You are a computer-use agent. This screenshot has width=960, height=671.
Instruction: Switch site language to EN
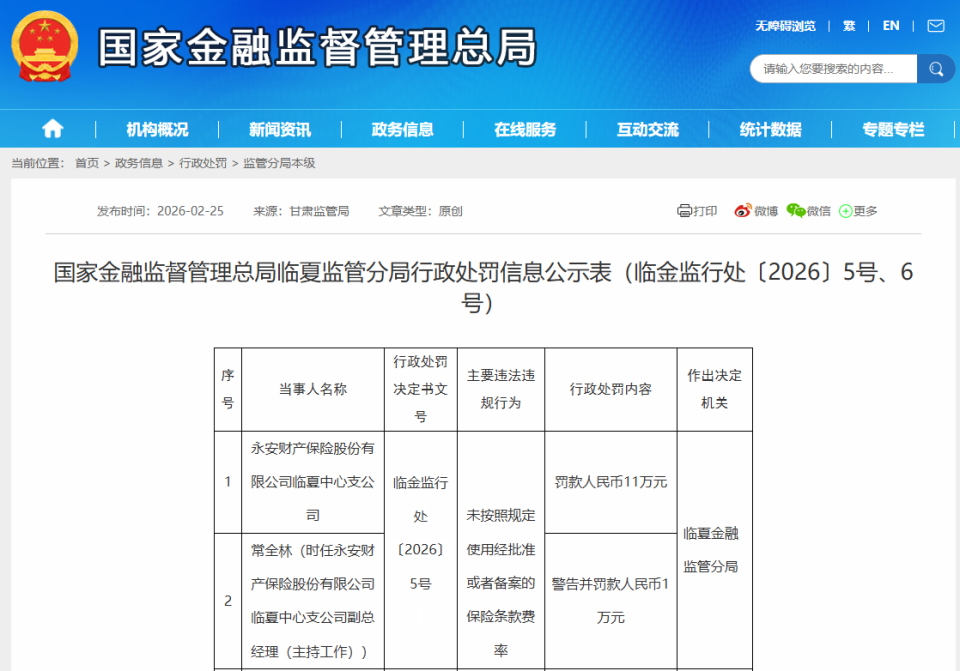coord(891,25)
